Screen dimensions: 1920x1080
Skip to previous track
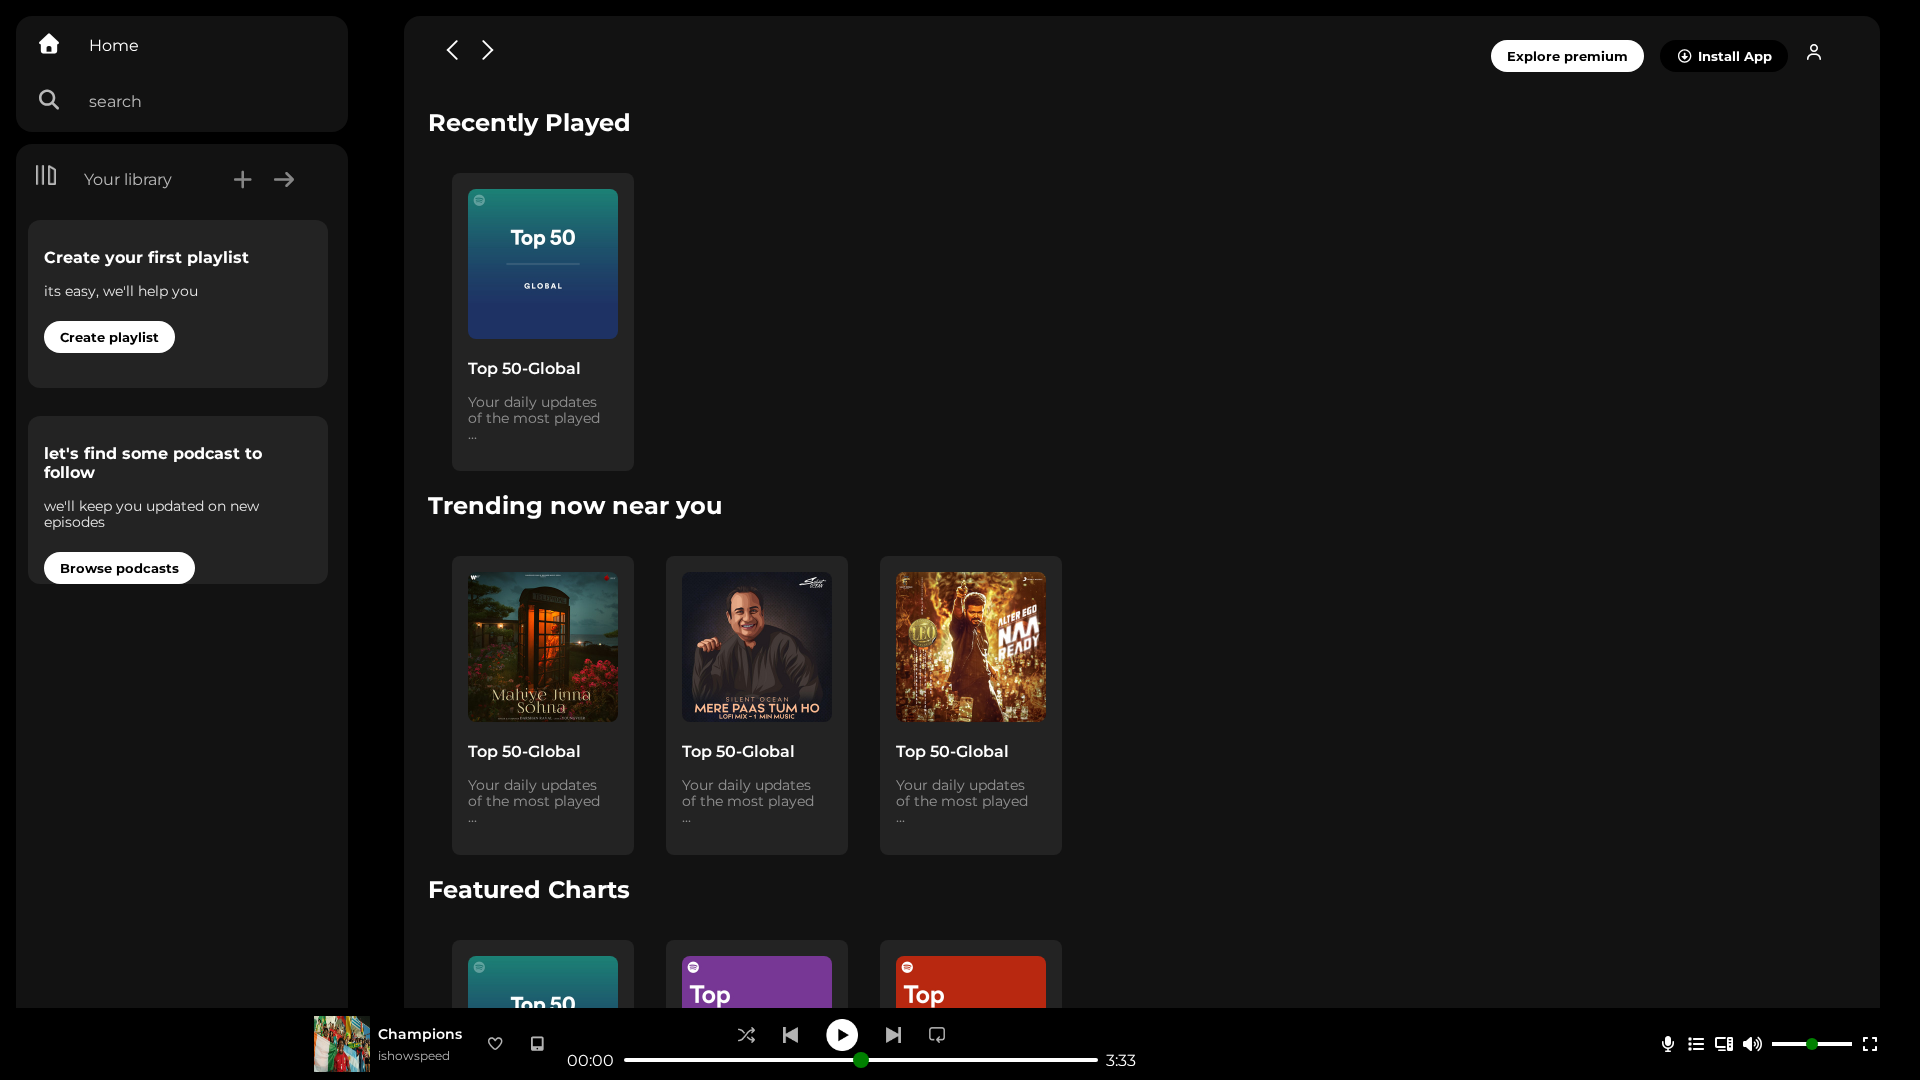point(790,1035)
